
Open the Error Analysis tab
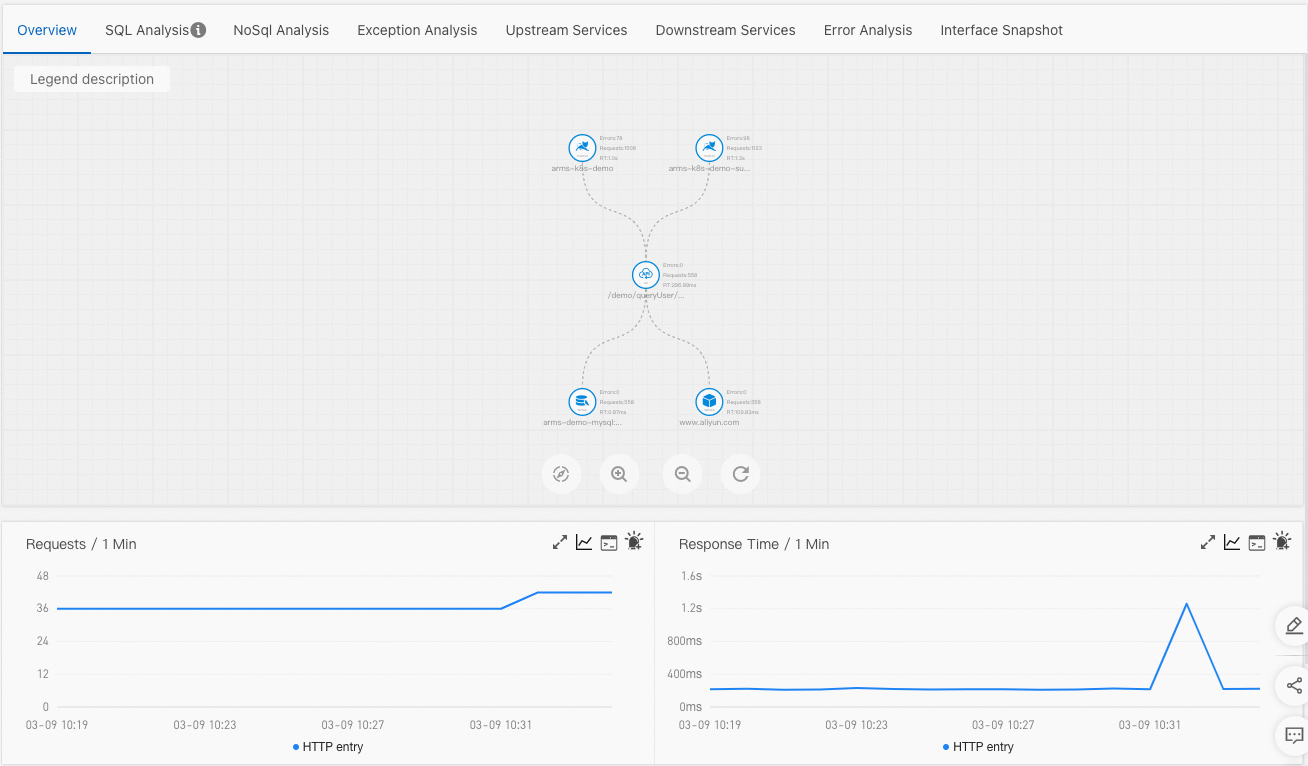[868, 30]
